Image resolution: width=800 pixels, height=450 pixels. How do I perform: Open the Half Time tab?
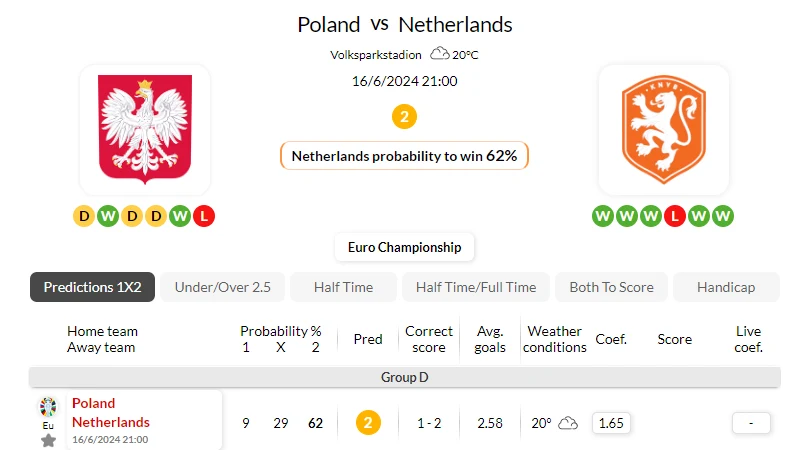[x=343, y=287]
